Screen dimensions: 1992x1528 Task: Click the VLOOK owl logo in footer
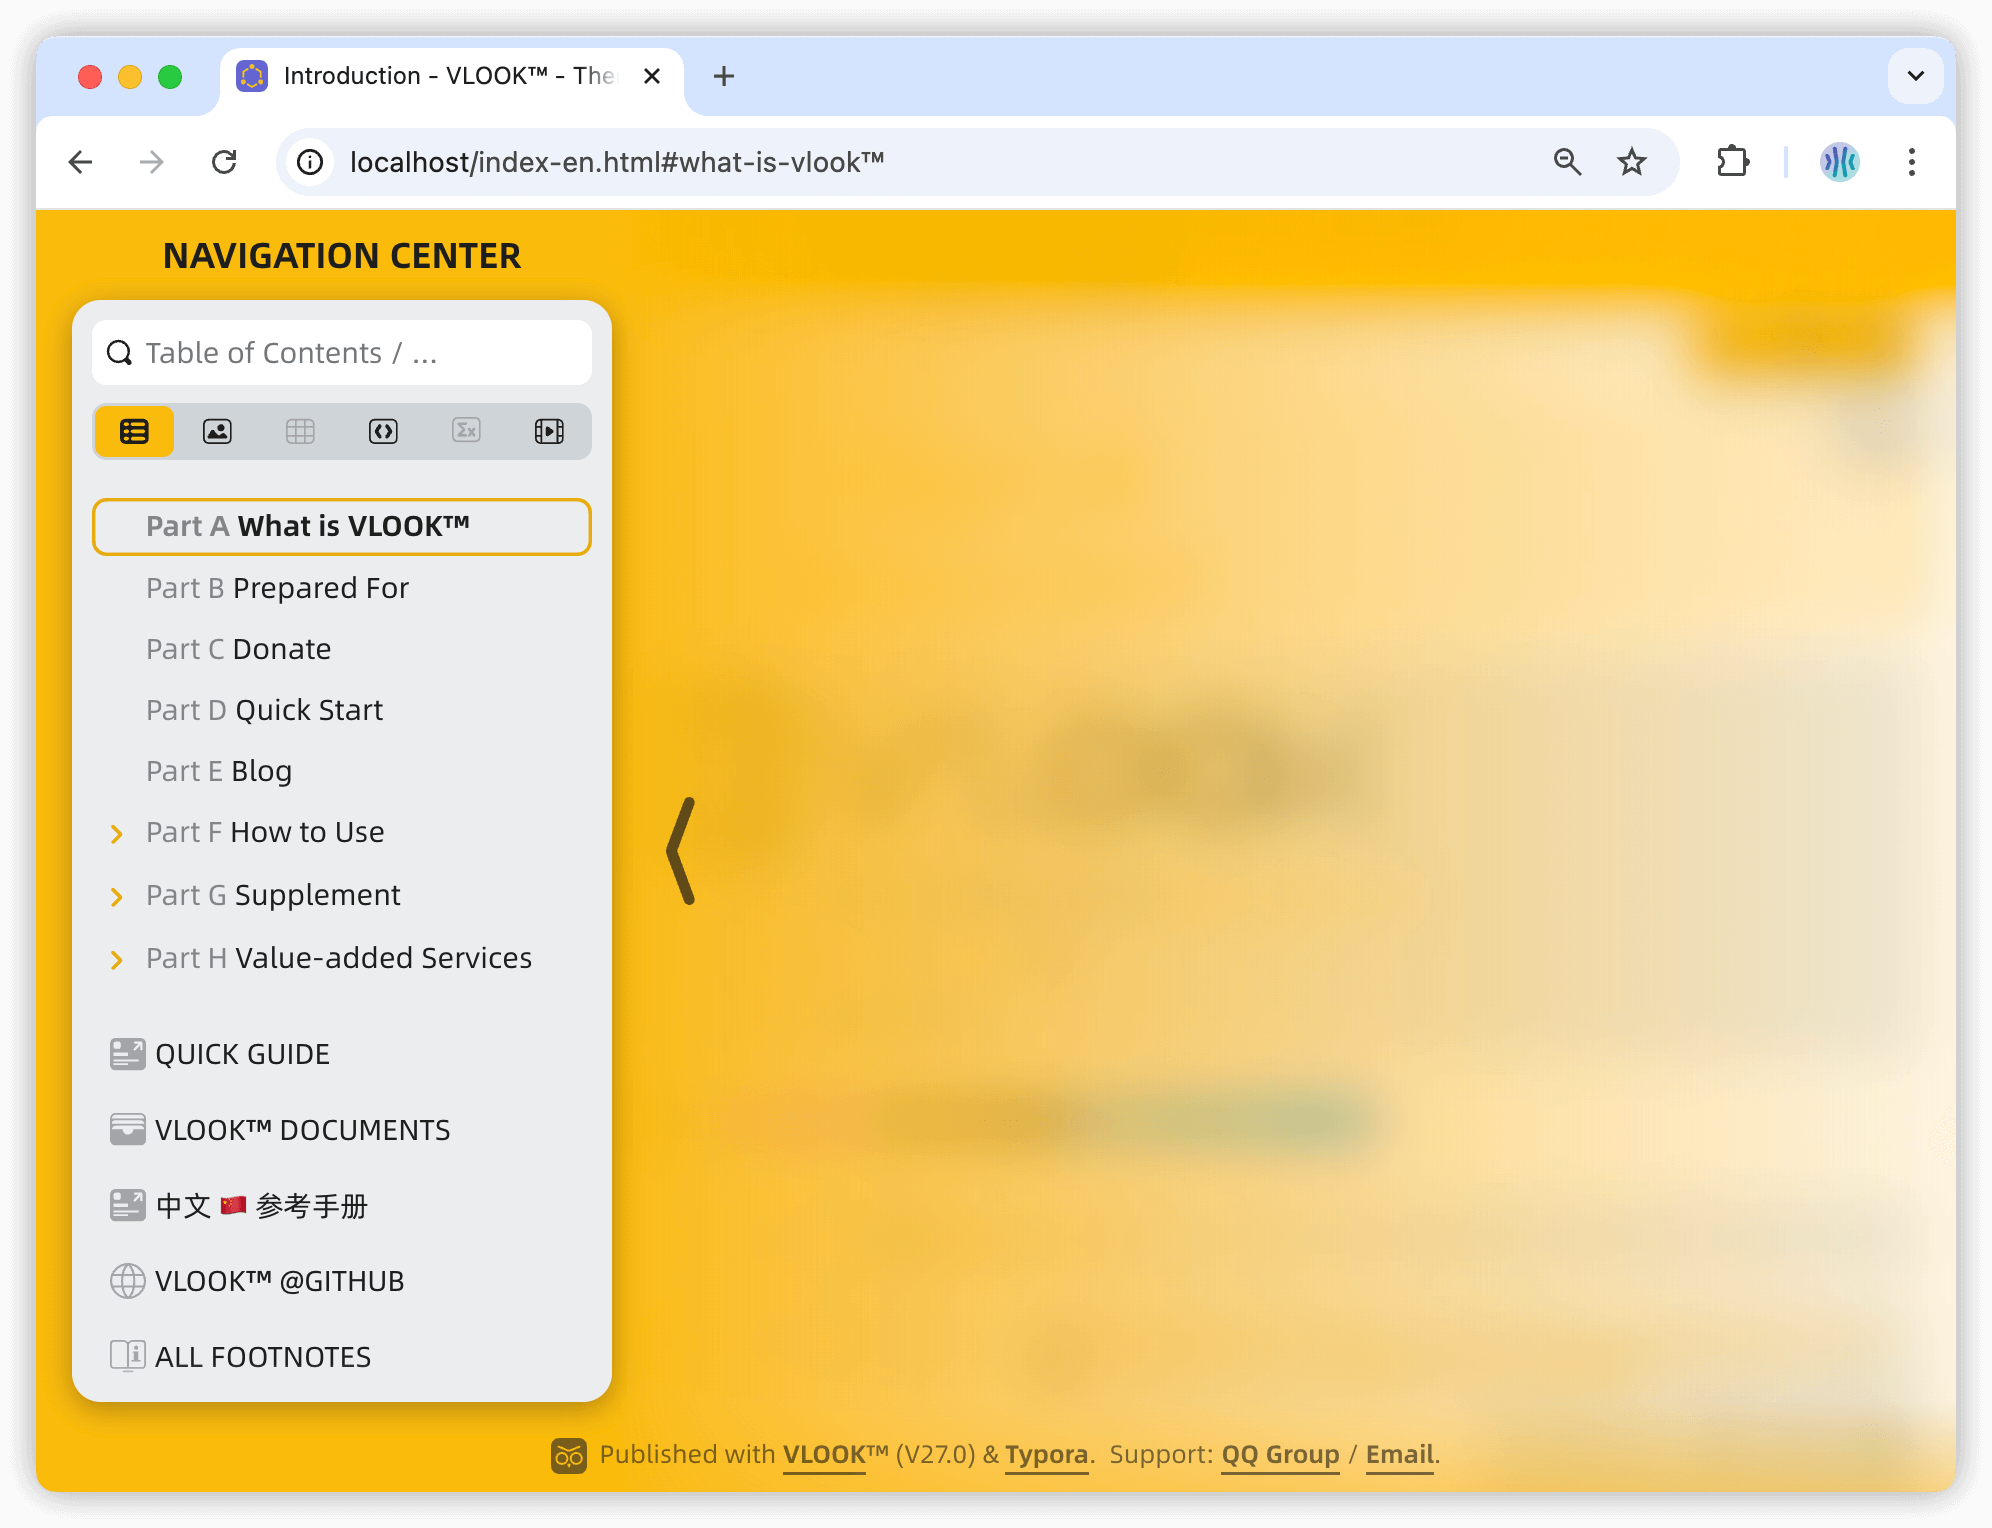(x=569, y=1456)
